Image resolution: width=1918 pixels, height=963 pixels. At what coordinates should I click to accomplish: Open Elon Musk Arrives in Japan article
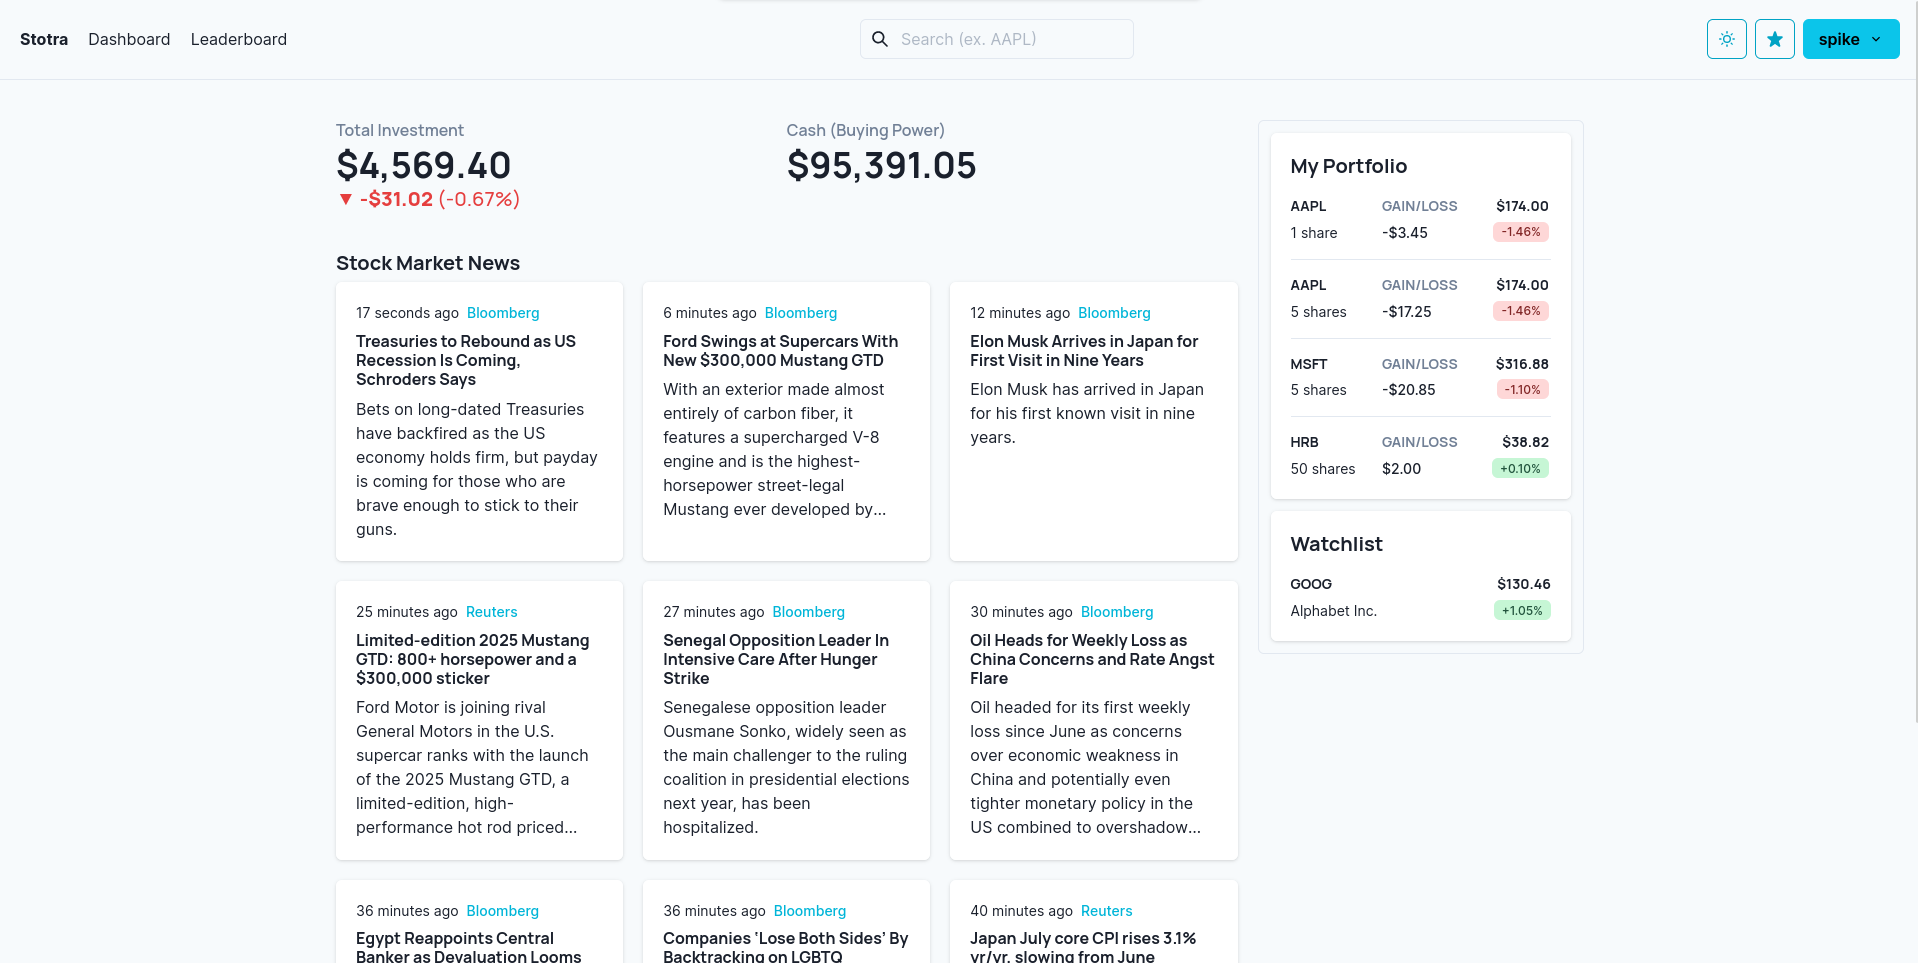pyautogui.click(x=1093, y=421)
